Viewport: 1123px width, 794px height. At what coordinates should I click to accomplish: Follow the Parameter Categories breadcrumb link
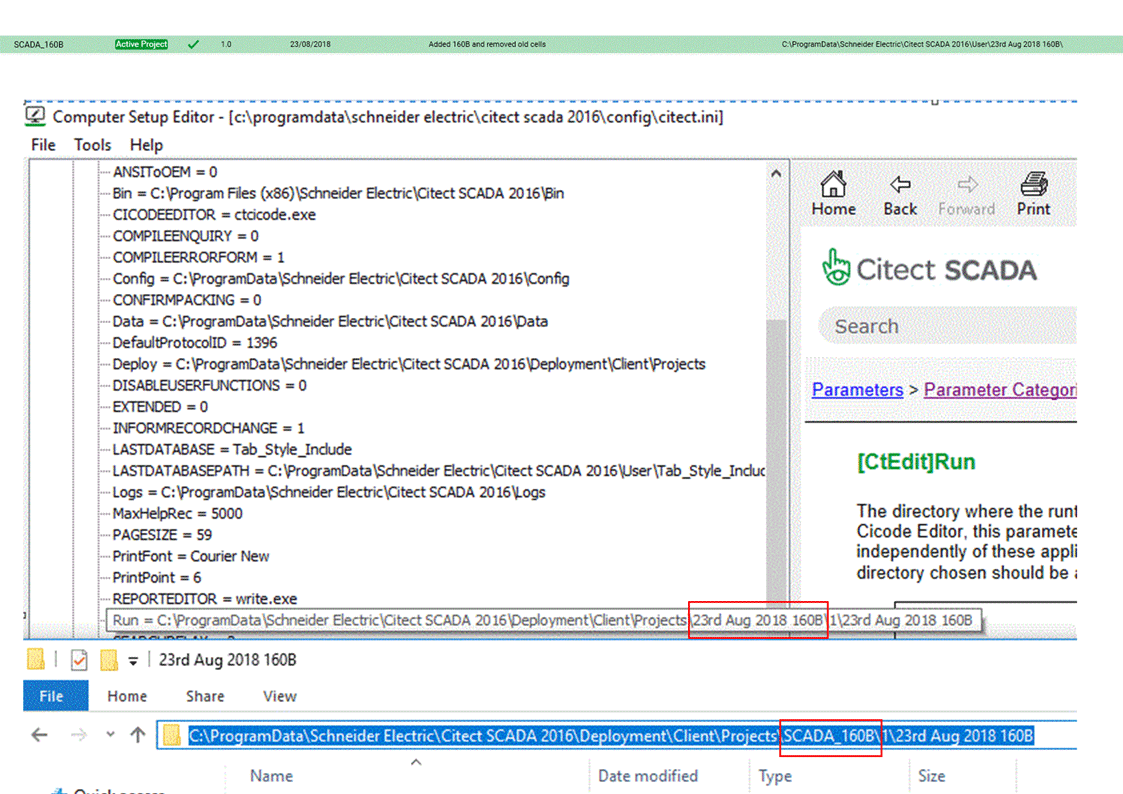(x=1000, y=389)
